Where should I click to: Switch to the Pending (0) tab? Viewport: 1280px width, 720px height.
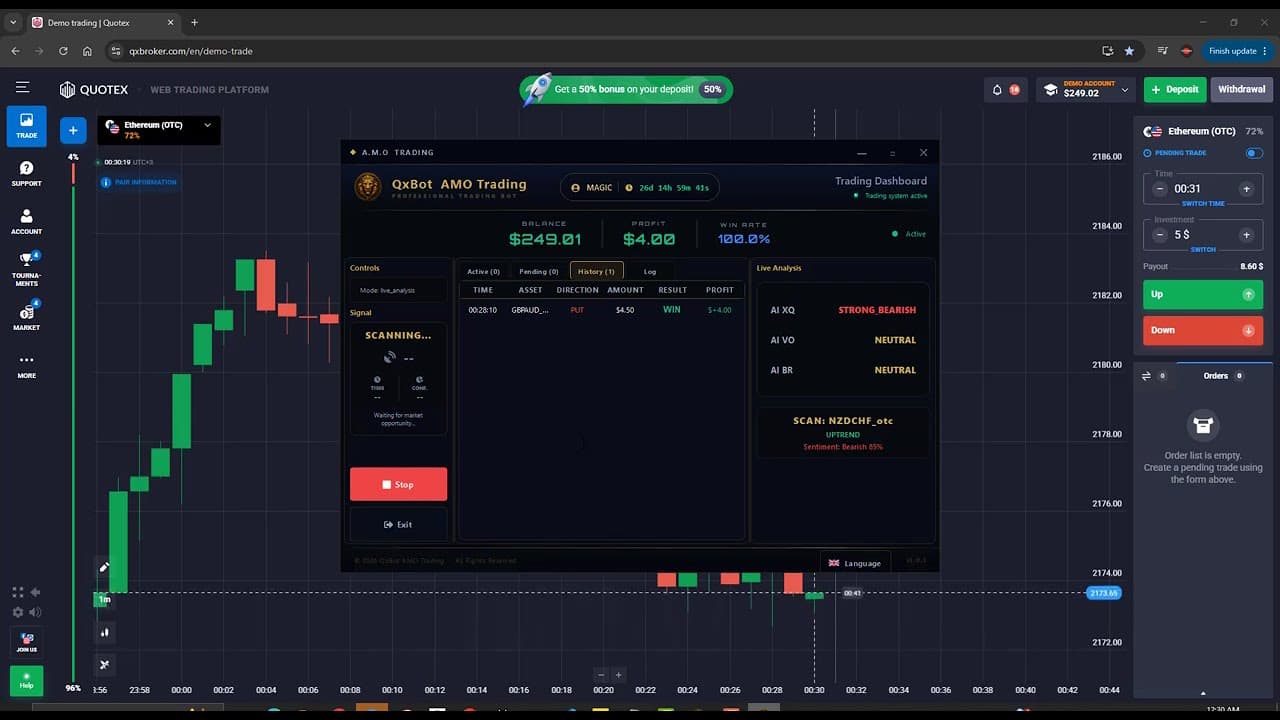pos(538,271)
